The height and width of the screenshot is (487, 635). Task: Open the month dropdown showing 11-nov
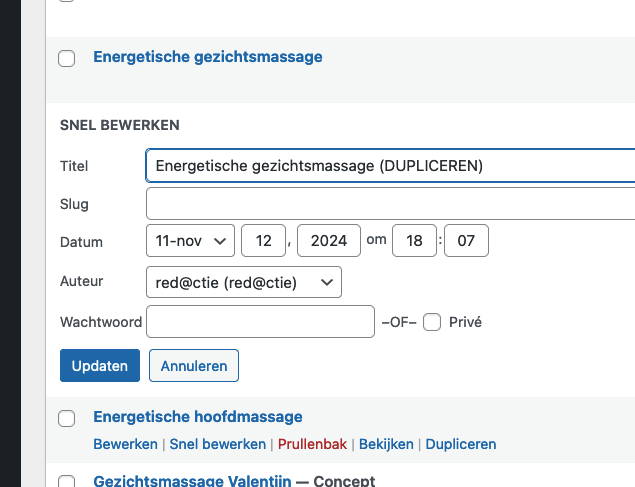click(190, 240)
